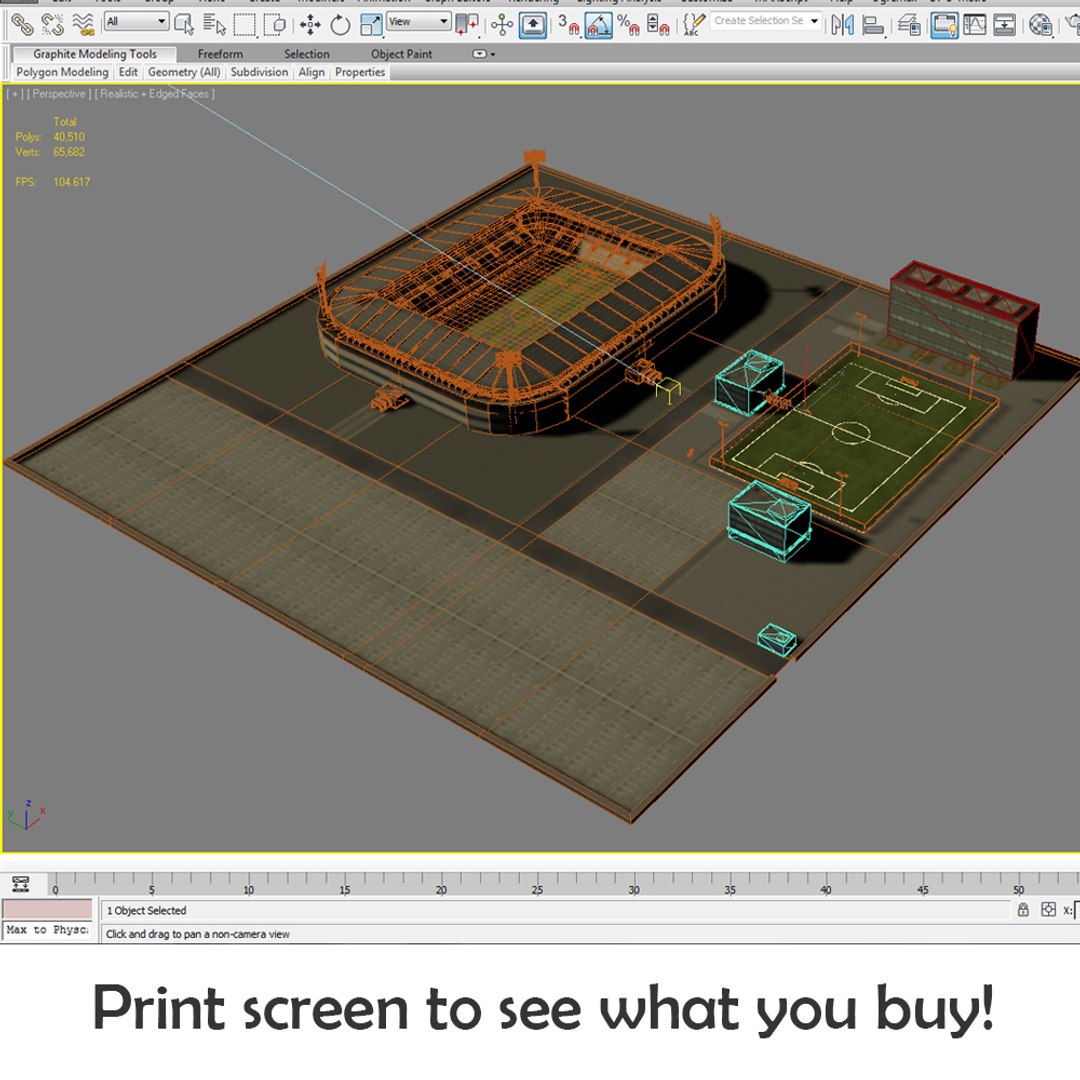Viewport: 1080px width, 1080px height.
Task: Open the selection filter All dropdown
Action: click(136, 21)
